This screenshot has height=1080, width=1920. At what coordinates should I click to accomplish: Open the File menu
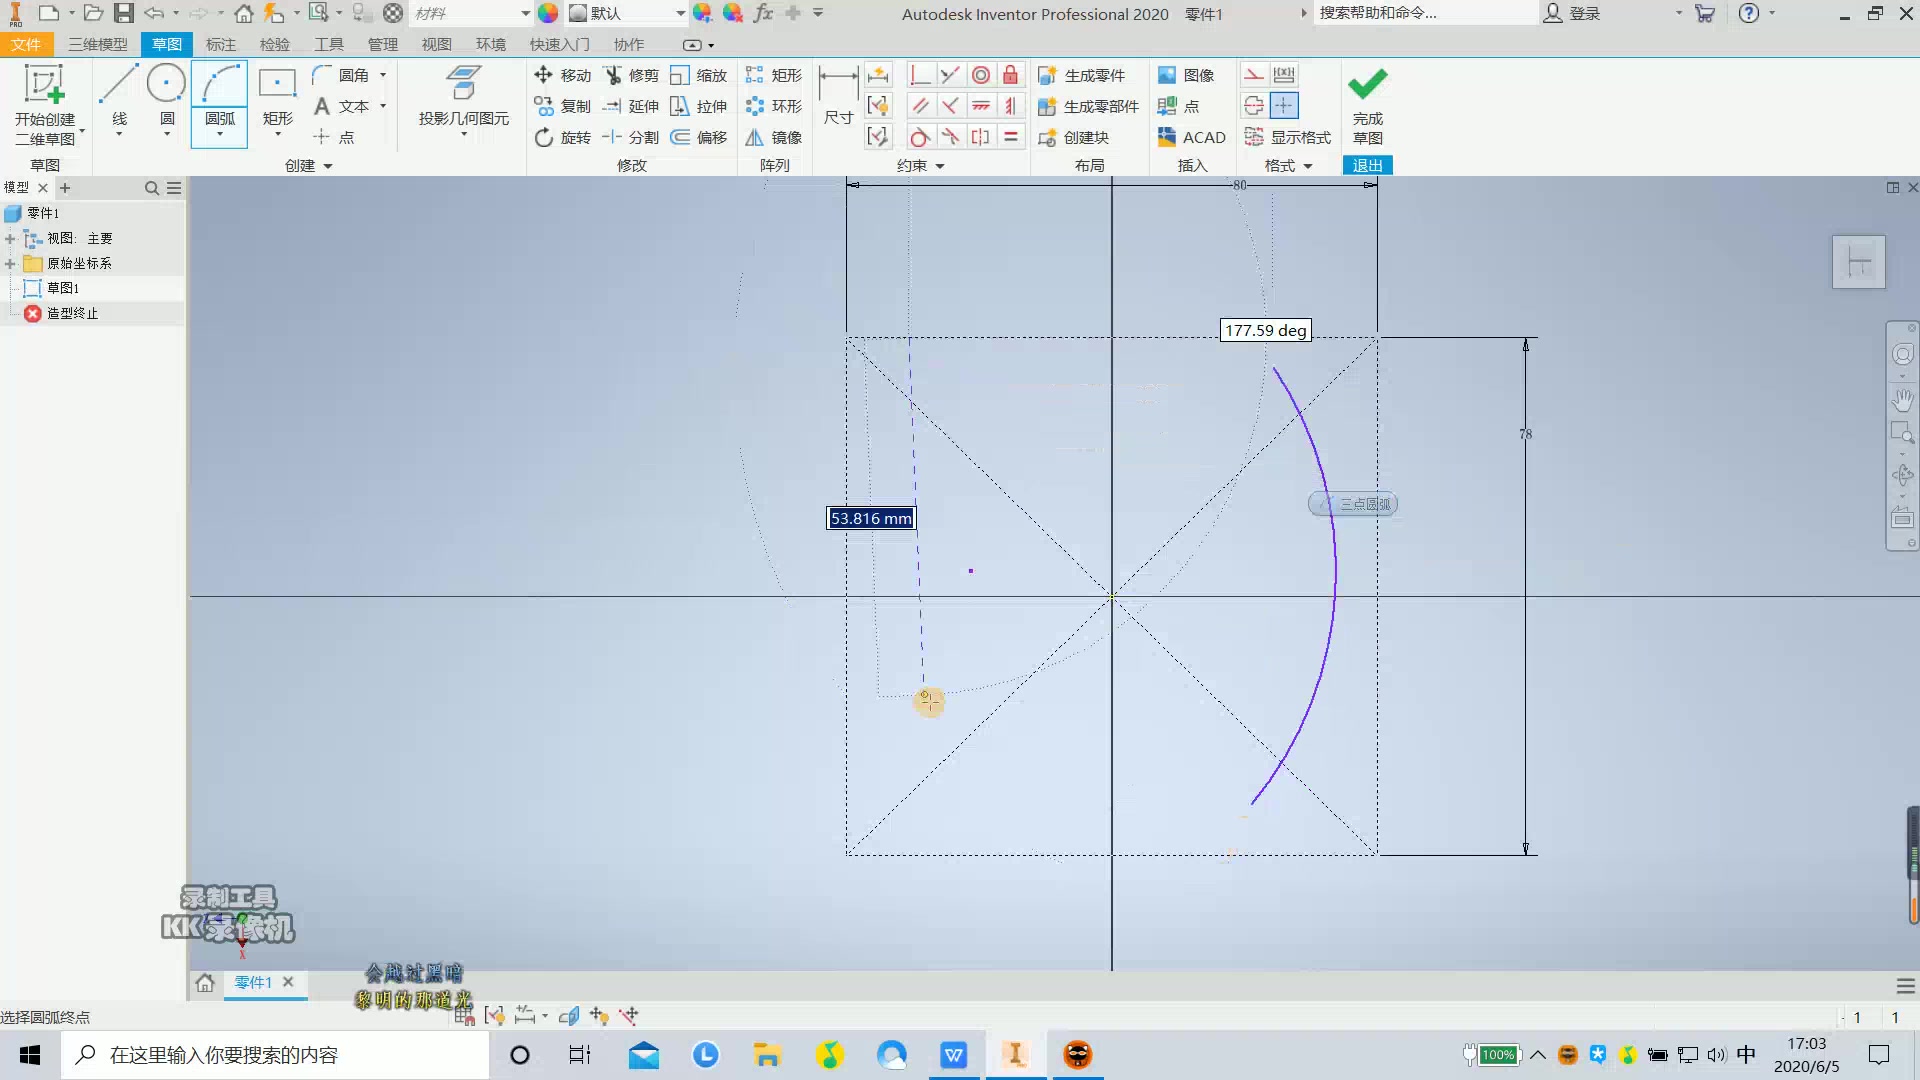tap(25, 44)
